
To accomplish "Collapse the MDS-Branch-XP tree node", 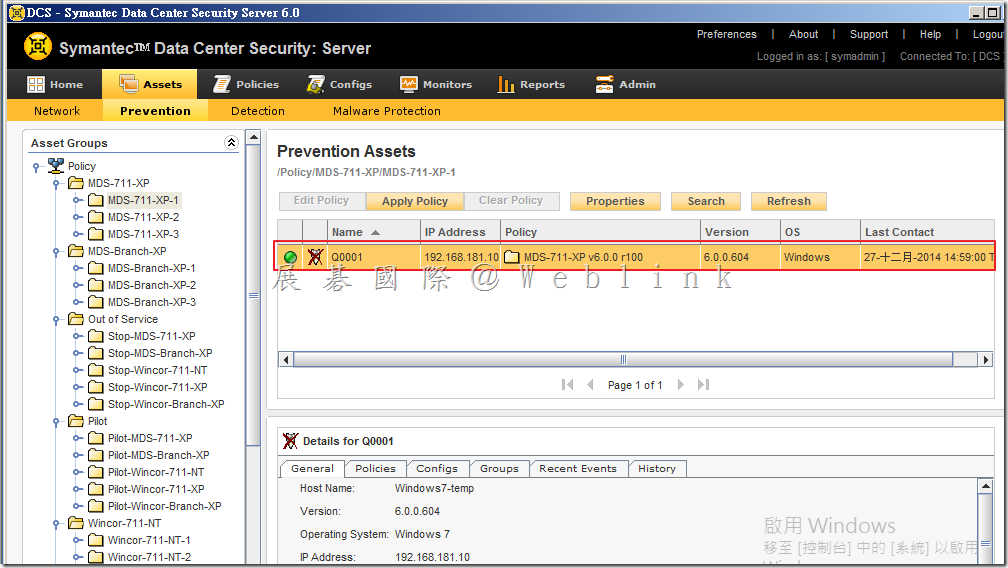I will [56, 252].
